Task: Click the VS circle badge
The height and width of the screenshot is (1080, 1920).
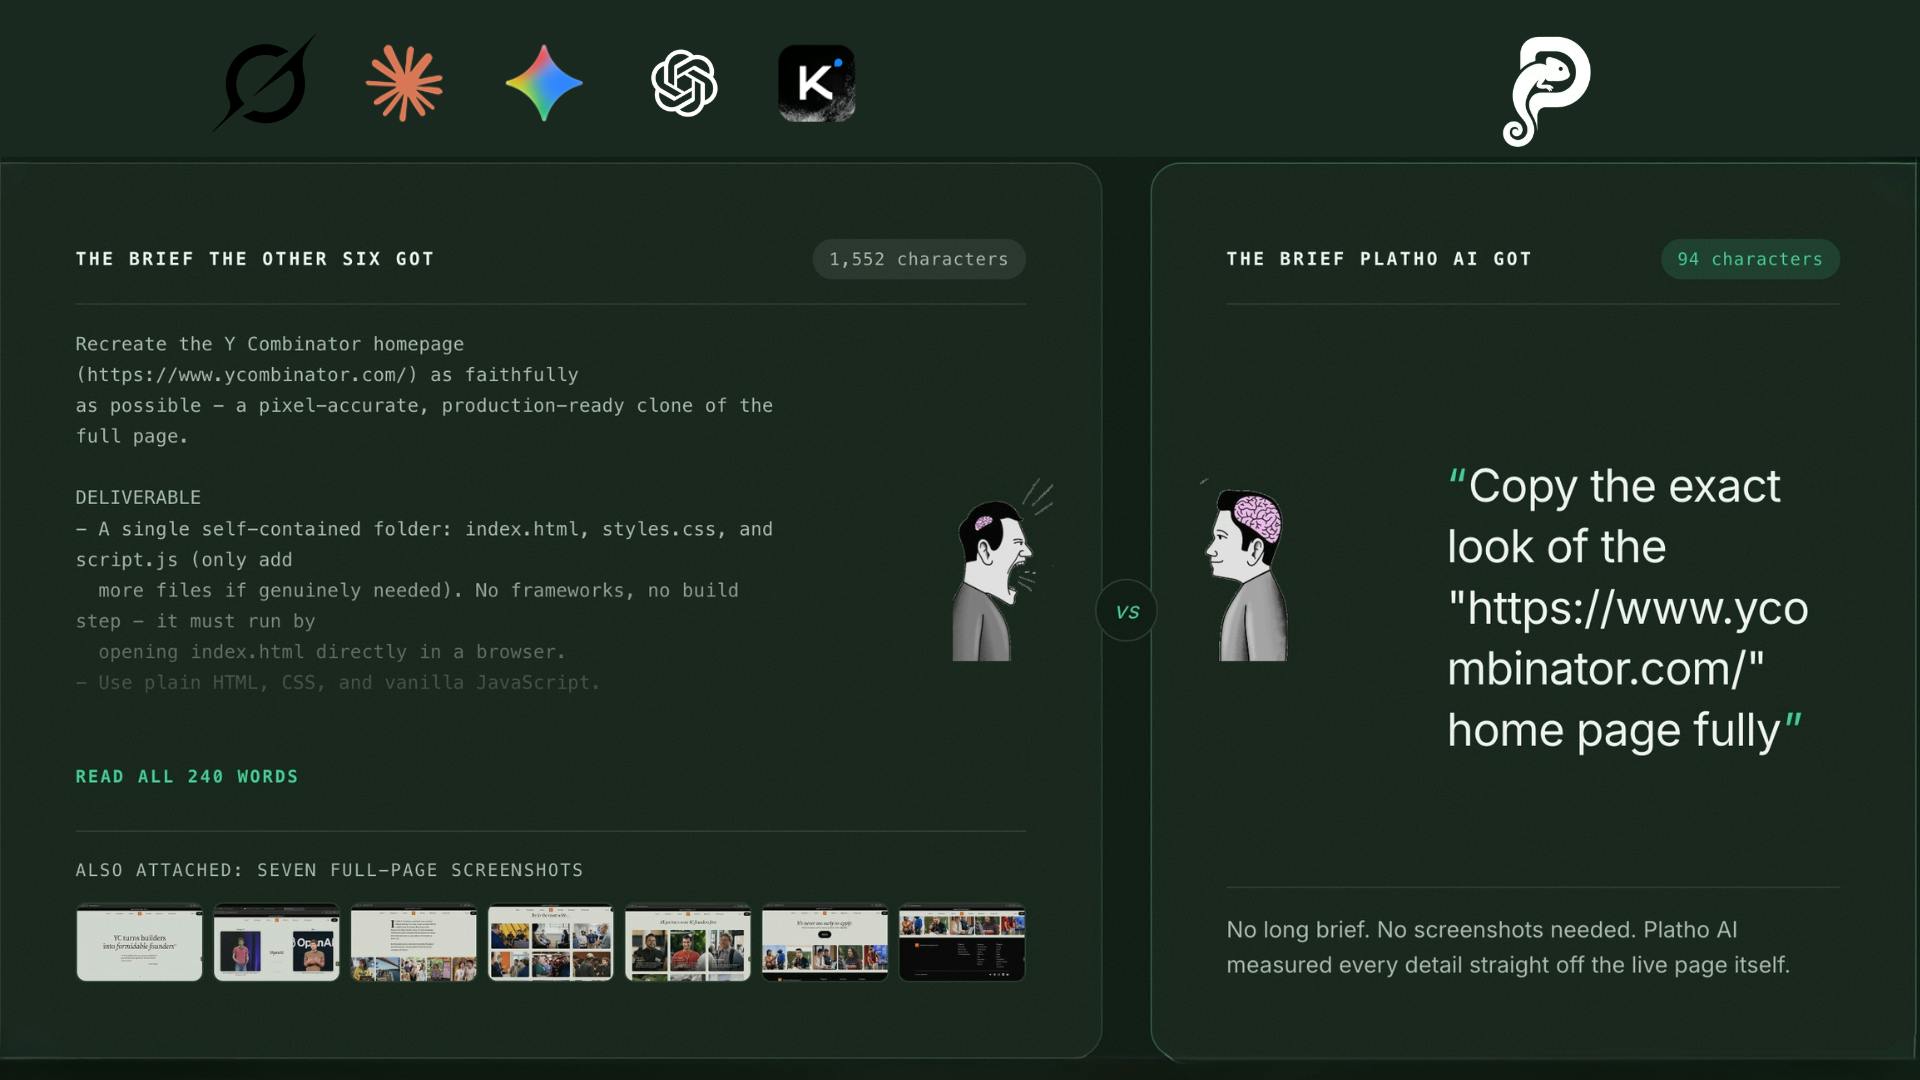Action: pos(1127,611)
